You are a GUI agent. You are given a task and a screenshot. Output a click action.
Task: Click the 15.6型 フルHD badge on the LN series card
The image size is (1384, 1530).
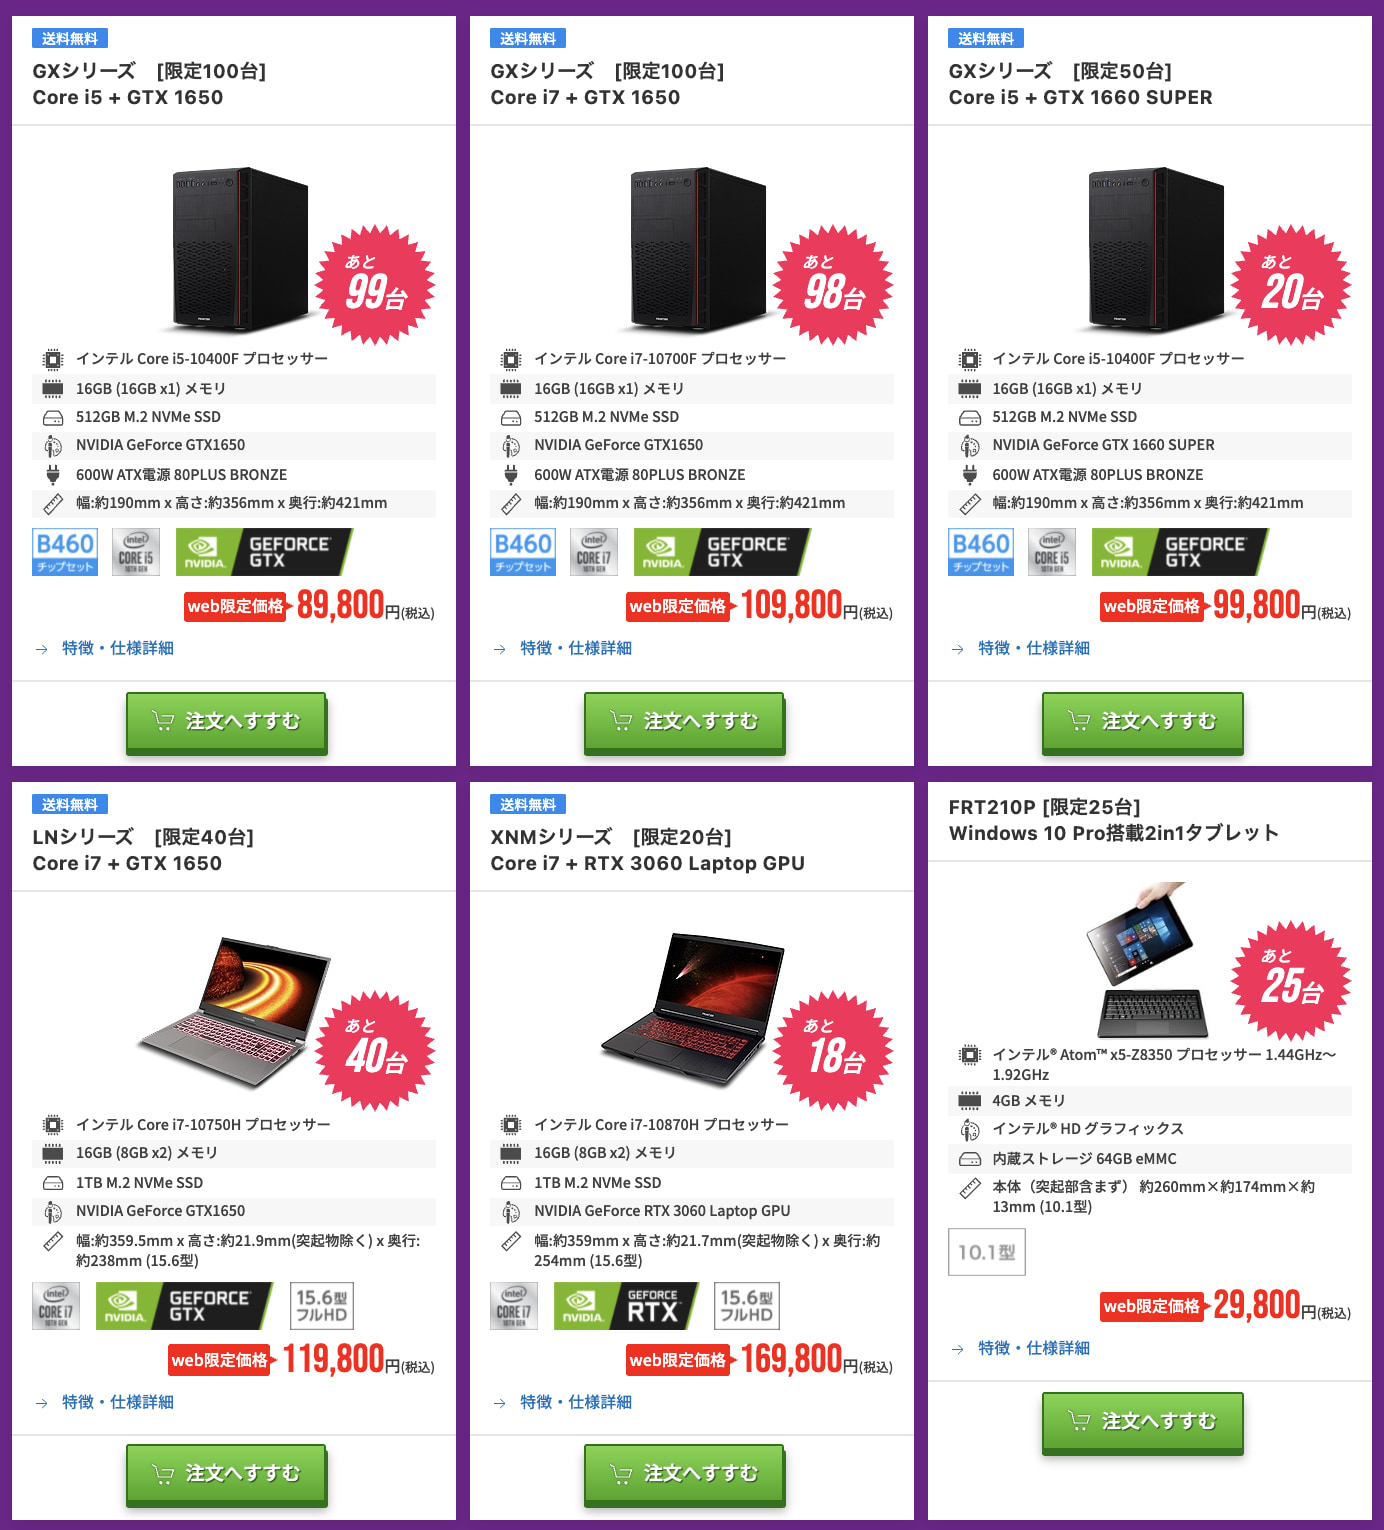coord(322,1306)
